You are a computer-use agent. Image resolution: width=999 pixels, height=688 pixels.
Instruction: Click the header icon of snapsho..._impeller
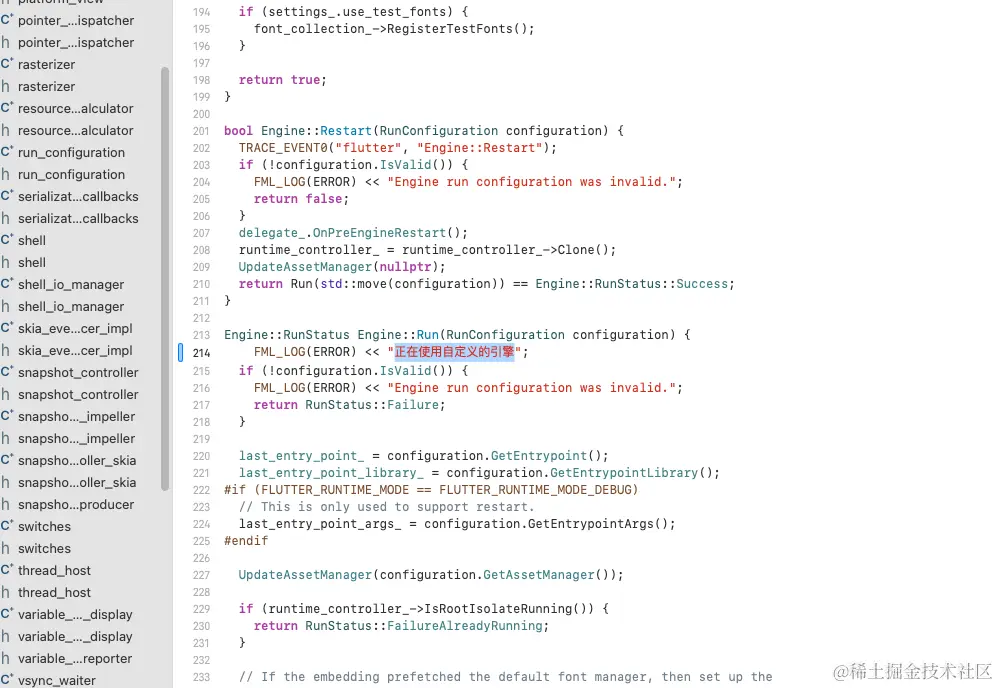pos(6,438)
